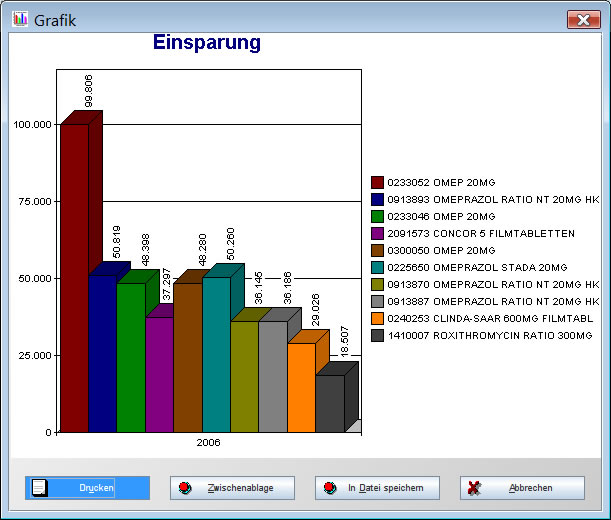Image resolution: width=611 pixels, height=520 pixels.
Task: Click the Einsparung chart title
Action: coord(207,43)
